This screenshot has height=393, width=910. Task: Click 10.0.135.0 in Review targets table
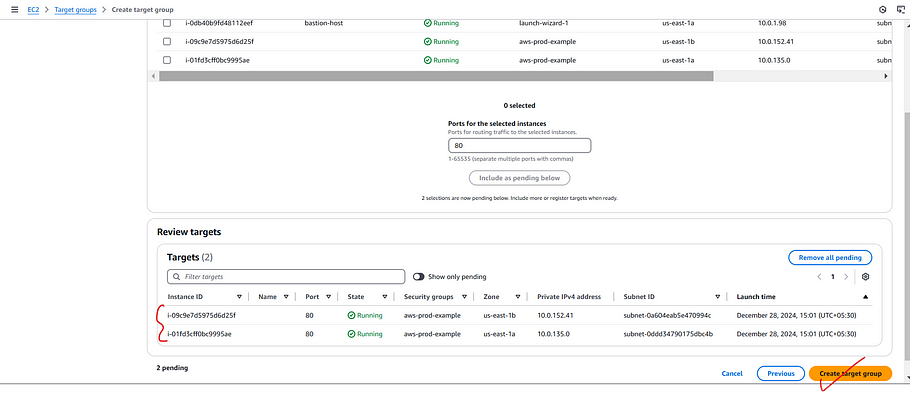point(554,334)
